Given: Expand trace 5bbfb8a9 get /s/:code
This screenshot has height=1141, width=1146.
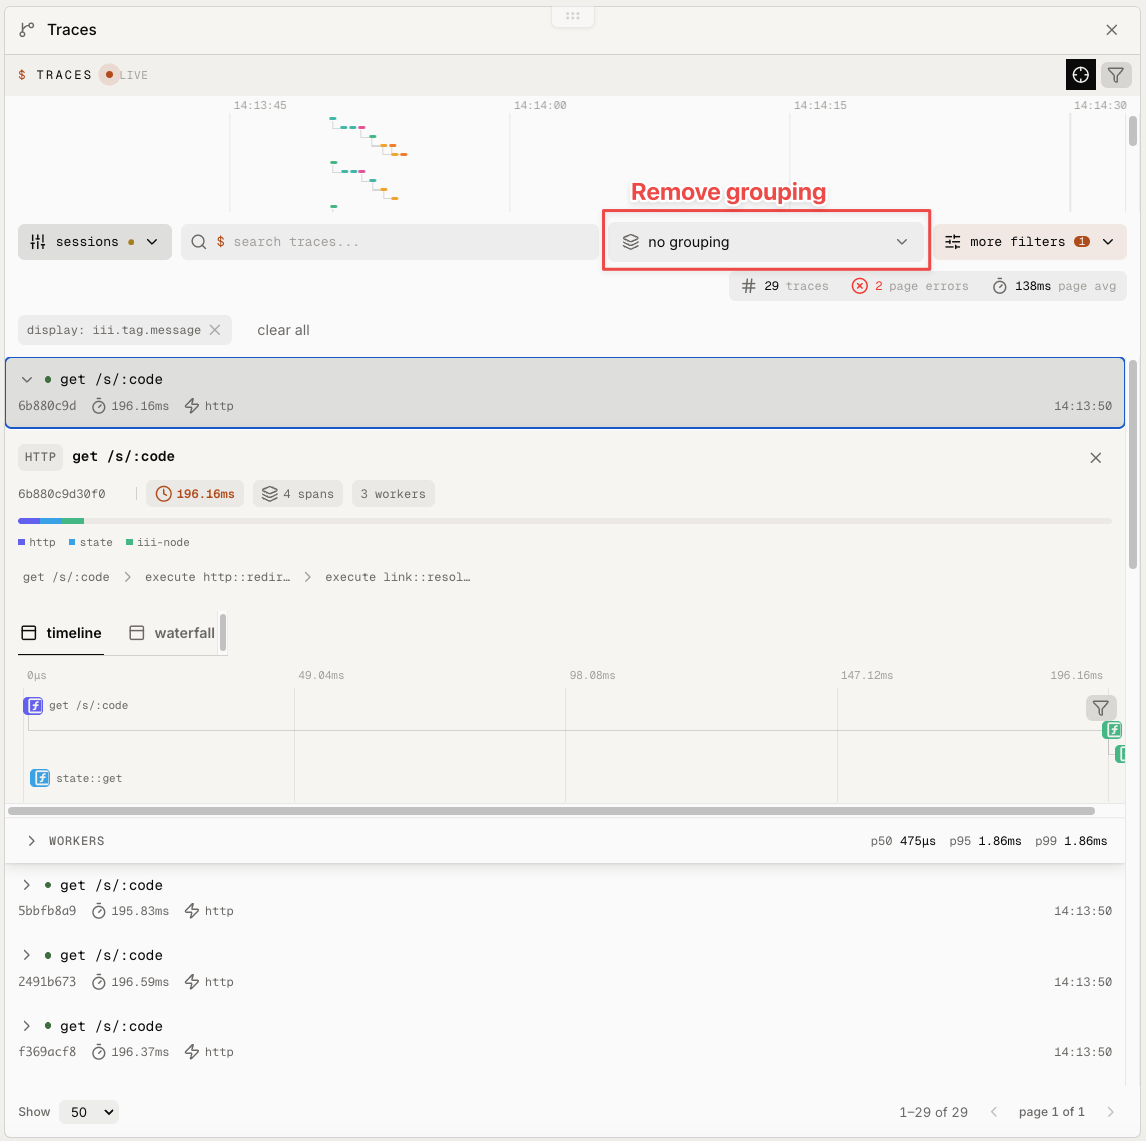Looking at the screenshot, I should [x=27, y=885].
